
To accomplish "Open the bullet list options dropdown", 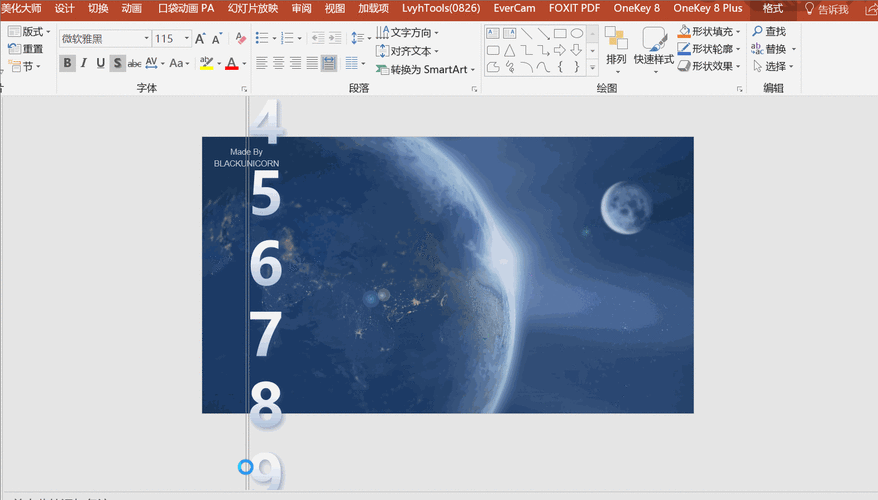I will 274,39.
